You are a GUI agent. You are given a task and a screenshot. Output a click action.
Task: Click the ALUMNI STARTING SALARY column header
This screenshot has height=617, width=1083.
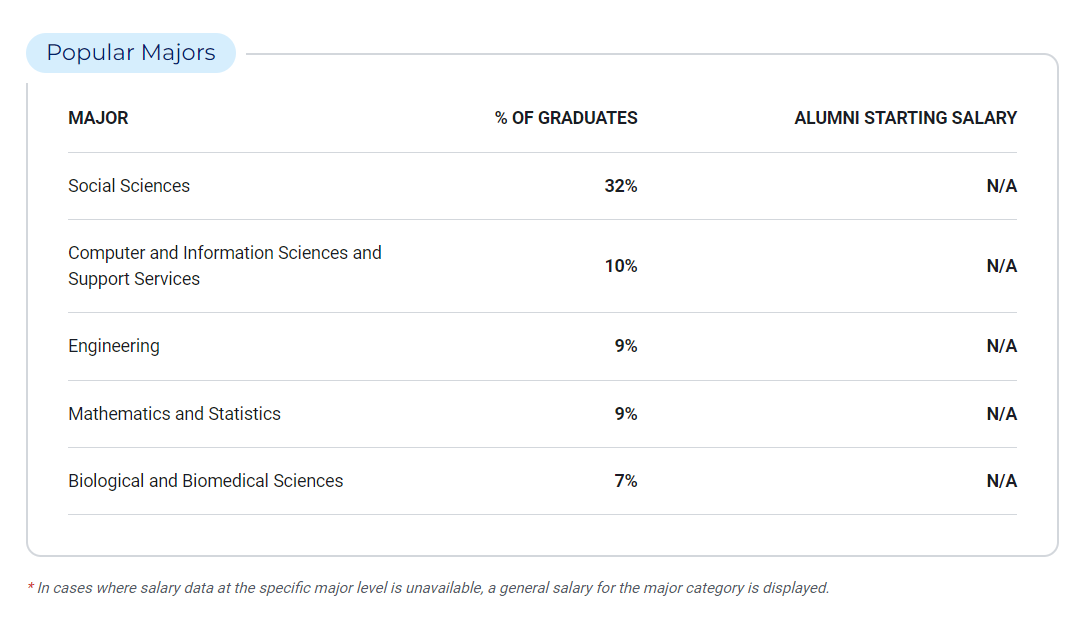pyautogui.click(x=905, y=118)
